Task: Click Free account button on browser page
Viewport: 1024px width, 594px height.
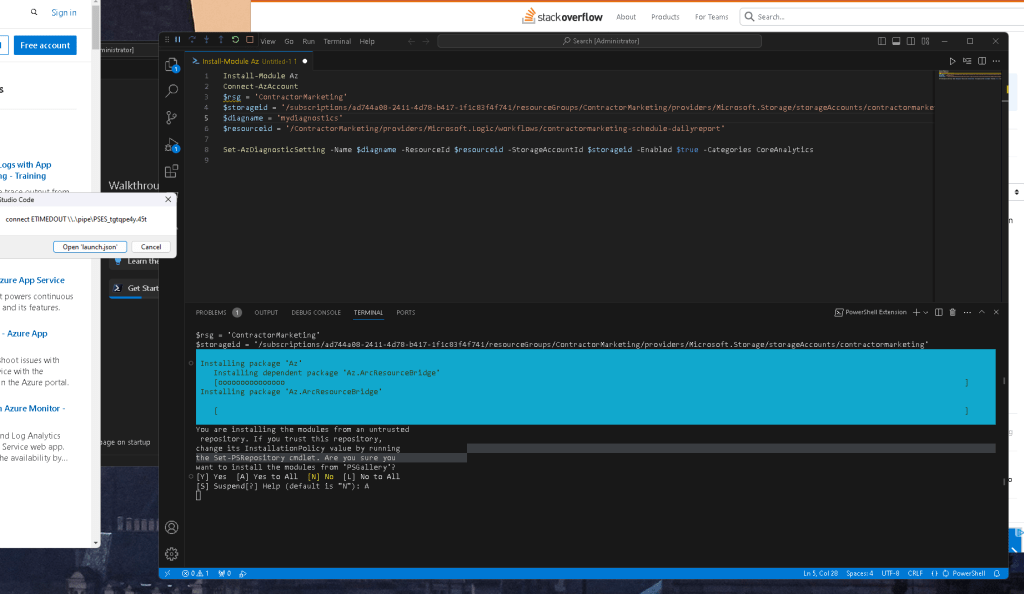Action: 45,45
